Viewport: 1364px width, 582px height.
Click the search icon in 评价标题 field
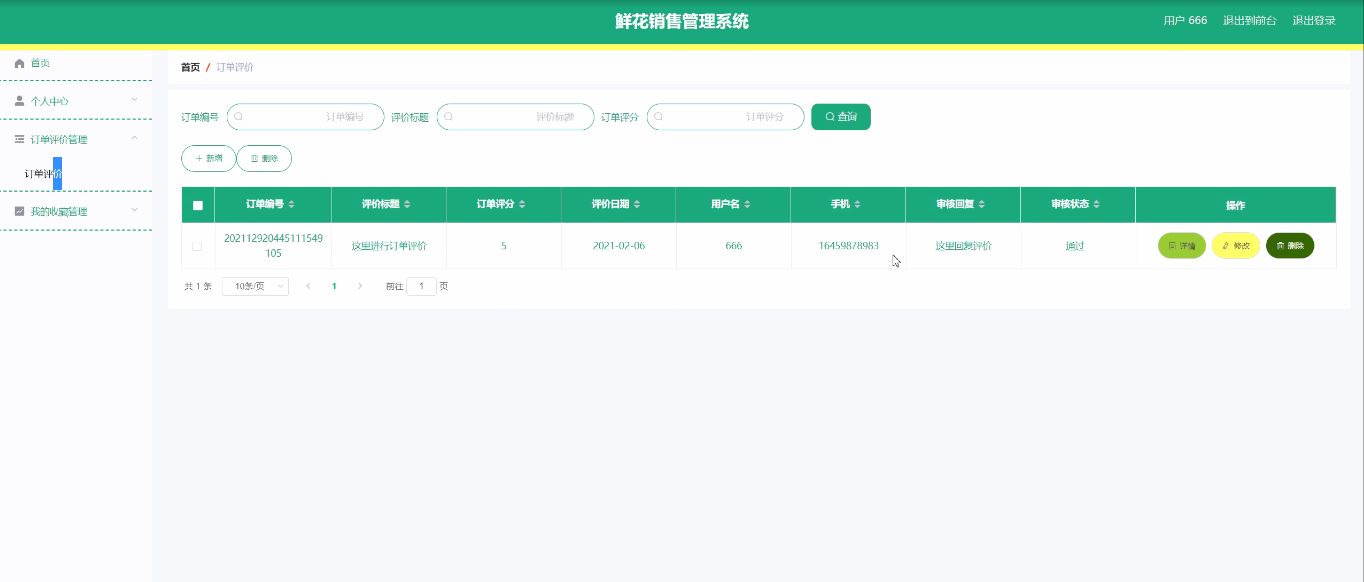(x=448, y=117)
